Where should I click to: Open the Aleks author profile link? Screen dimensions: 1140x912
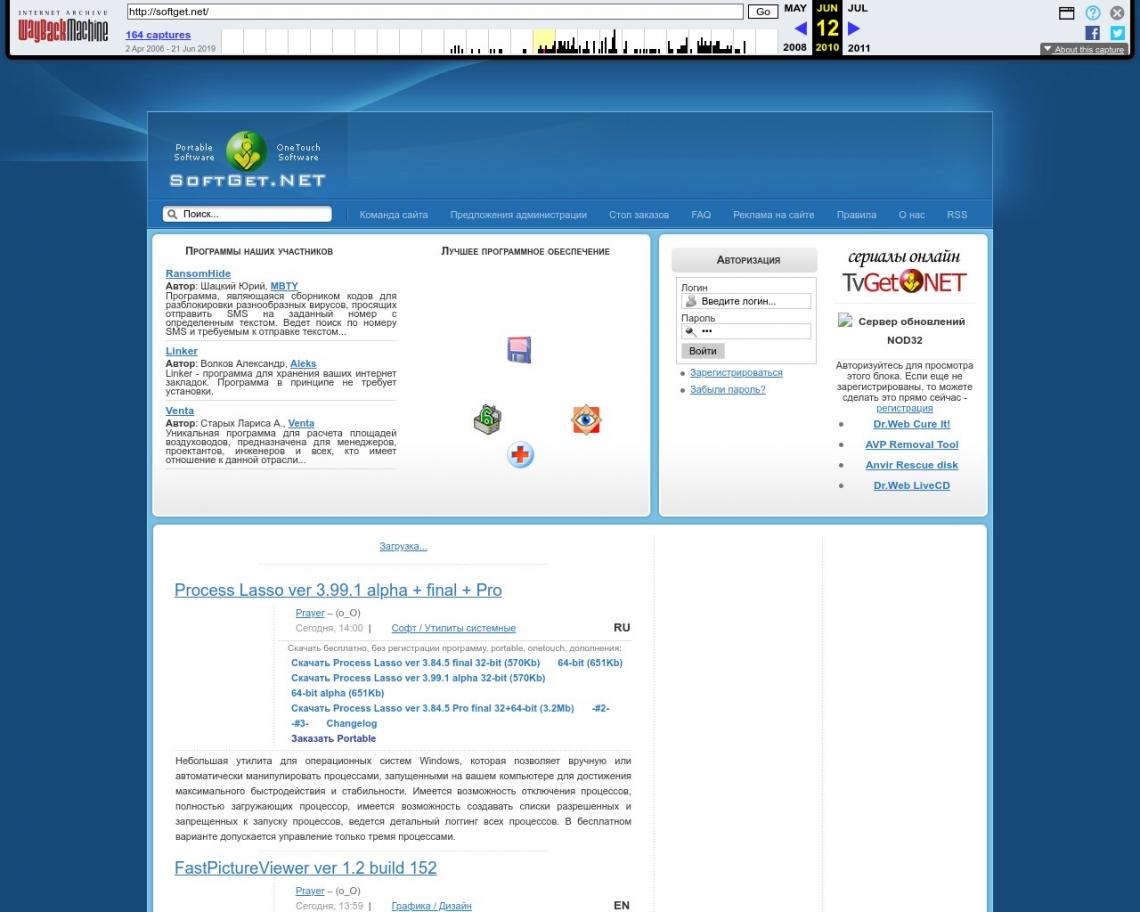point(303,363)
